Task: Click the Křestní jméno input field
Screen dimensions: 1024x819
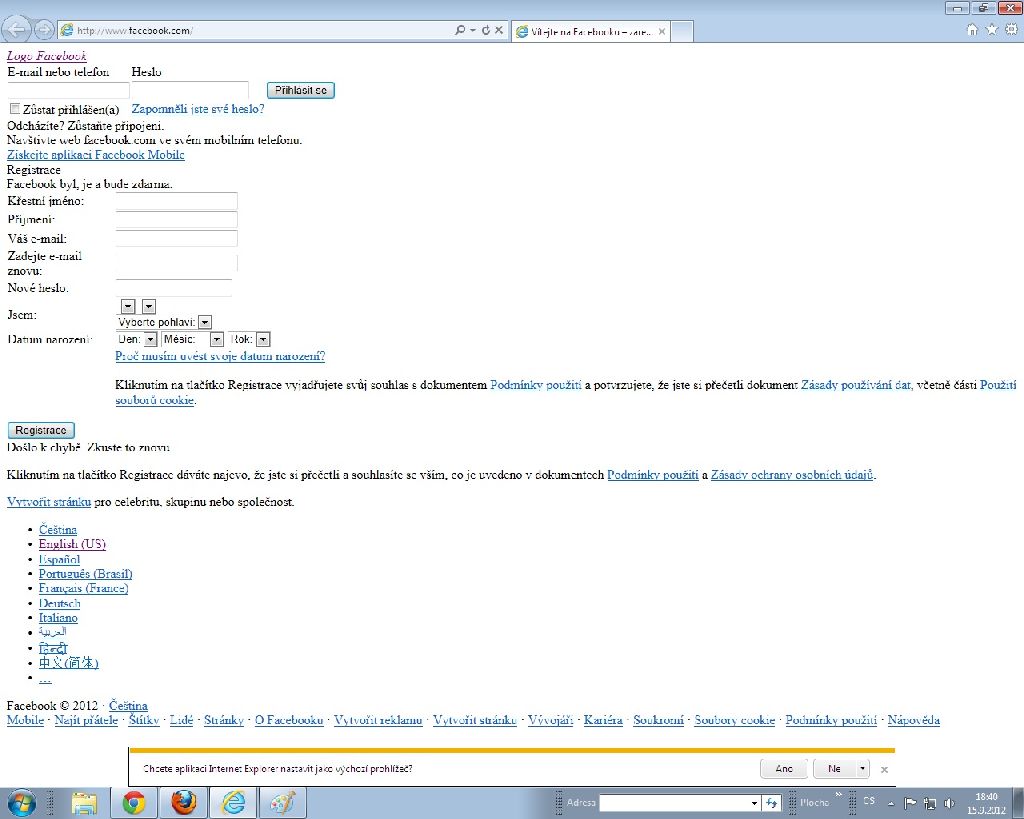Action: [176, 201]
